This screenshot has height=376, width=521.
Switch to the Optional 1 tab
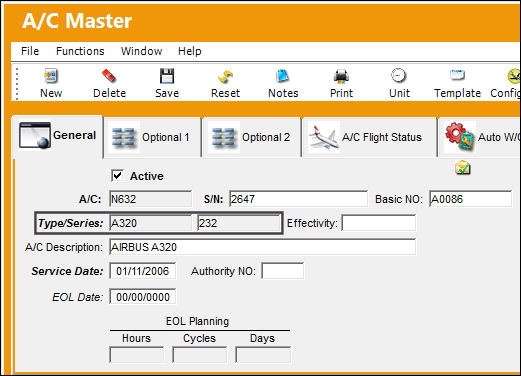pyautogui.click(x=153, y=137)
